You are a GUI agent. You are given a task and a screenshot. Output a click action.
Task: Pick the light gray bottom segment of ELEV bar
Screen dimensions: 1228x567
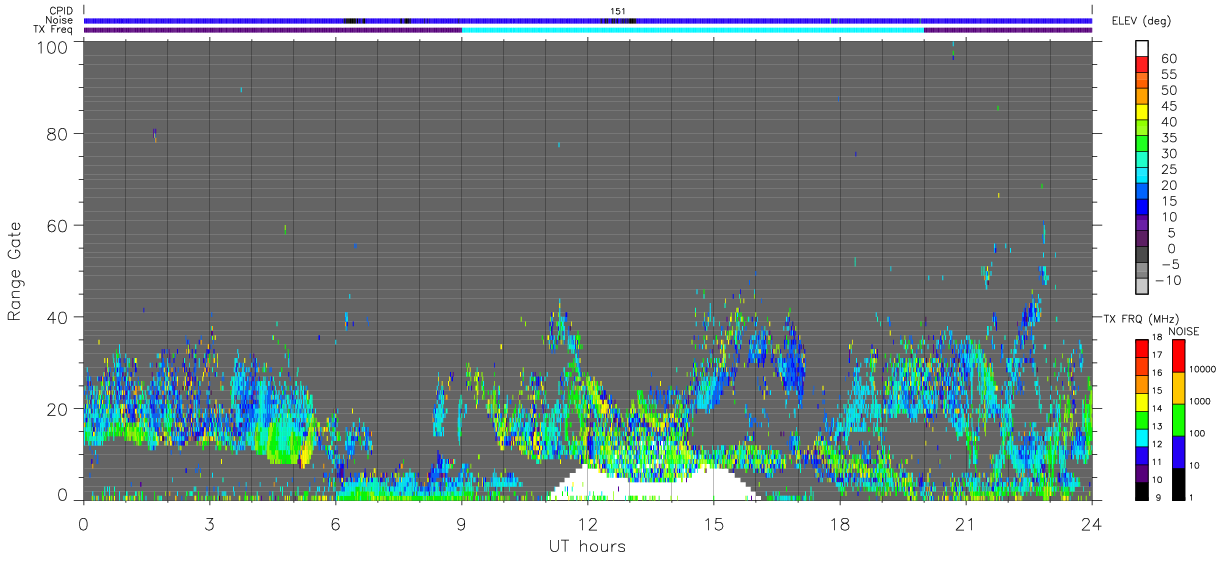pos(1142,287)
